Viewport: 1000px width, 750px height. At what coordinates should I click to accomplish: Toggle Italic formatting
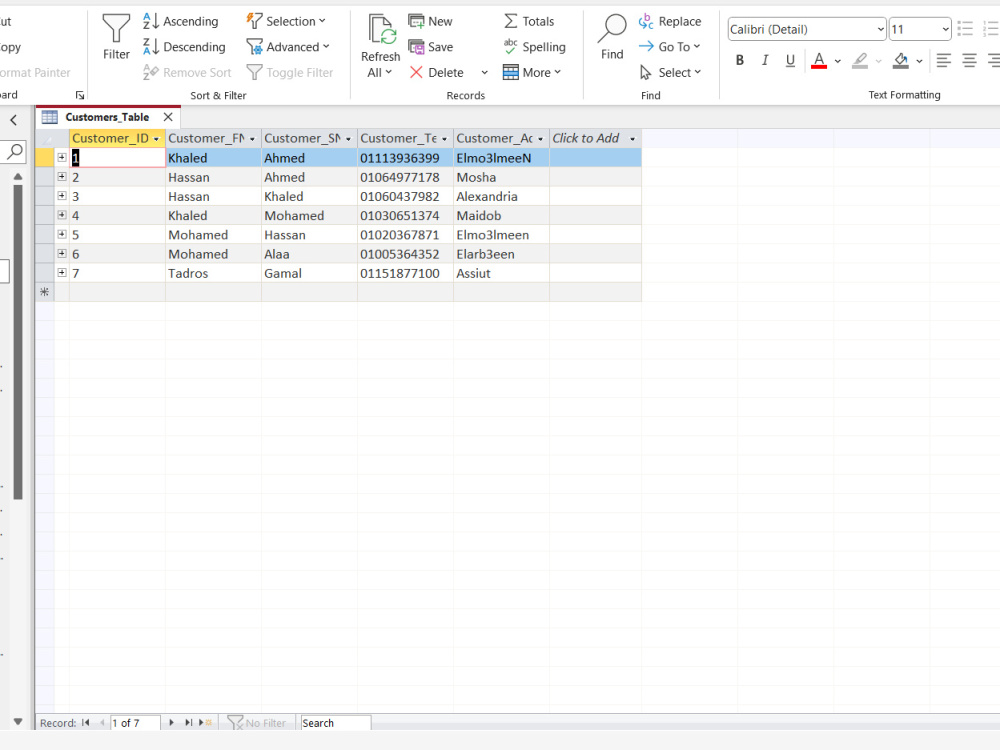point(765,60)
